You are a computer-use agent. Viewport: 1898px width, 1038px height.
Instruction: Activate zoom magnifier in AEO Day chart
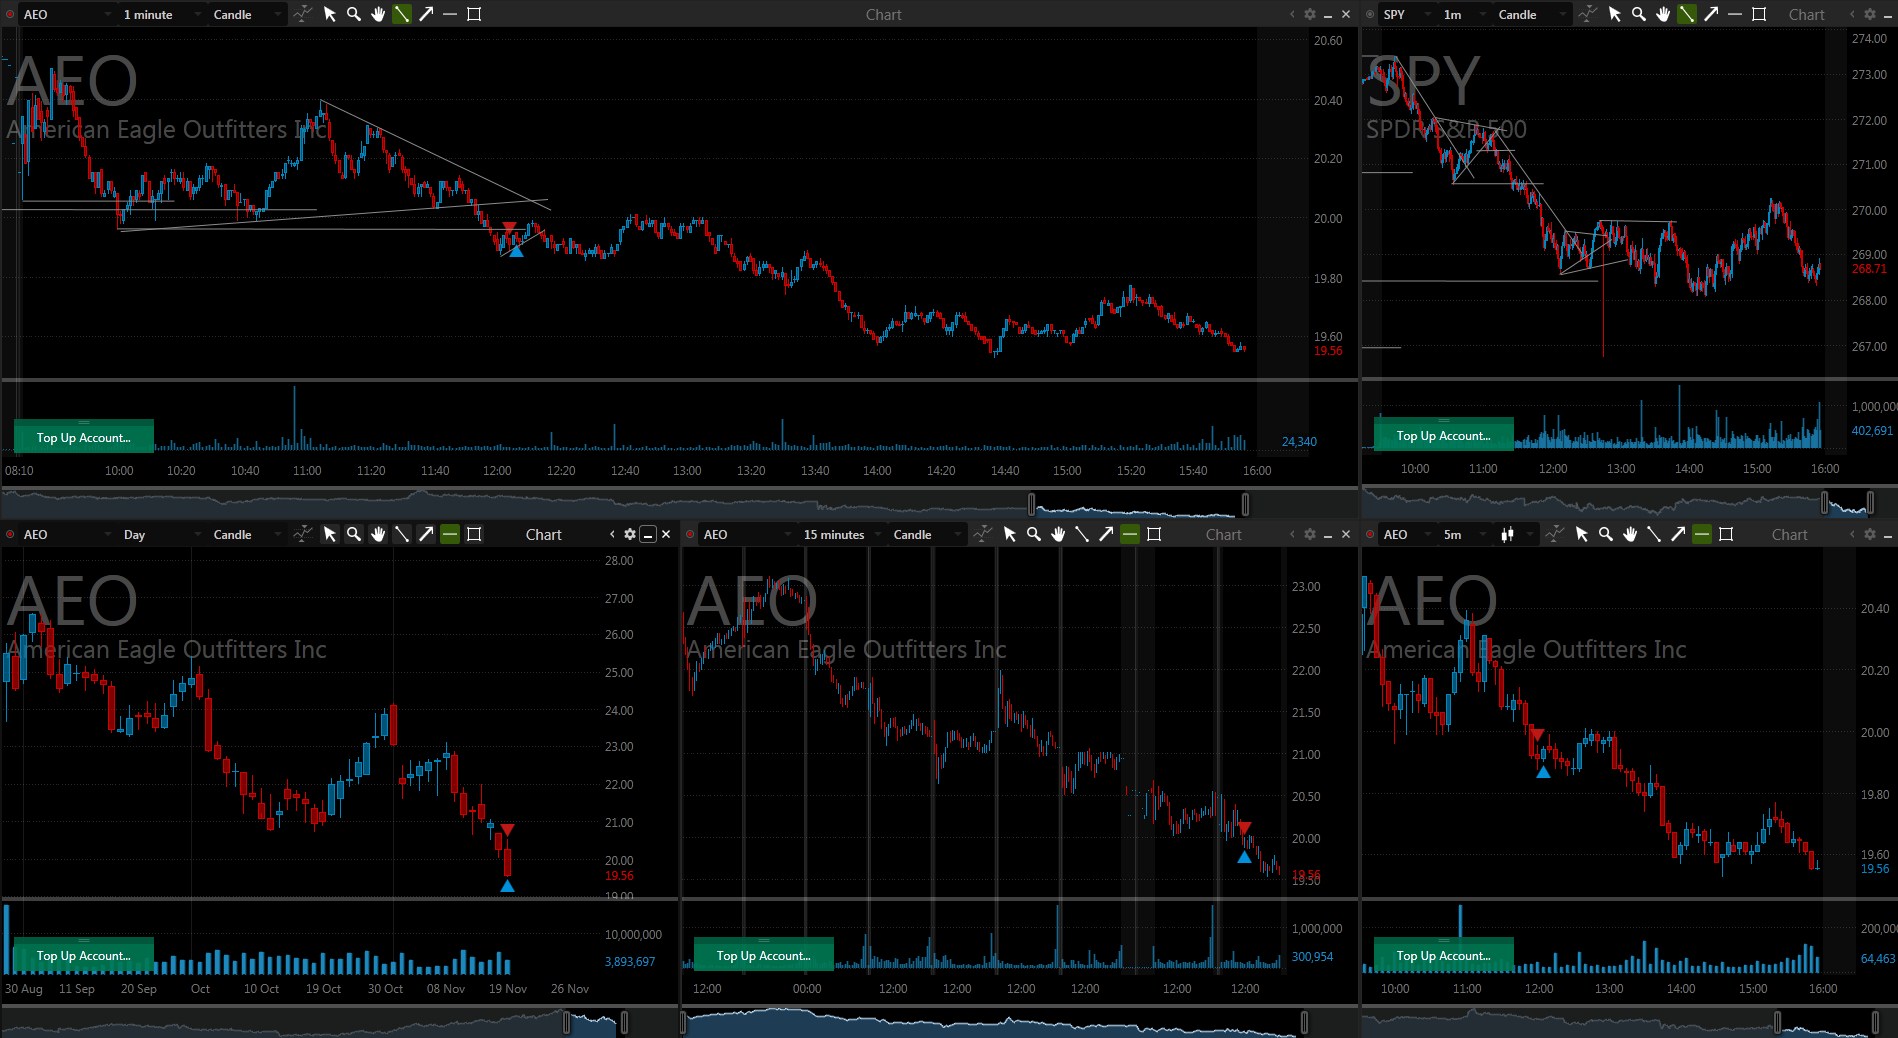[354, 534]
